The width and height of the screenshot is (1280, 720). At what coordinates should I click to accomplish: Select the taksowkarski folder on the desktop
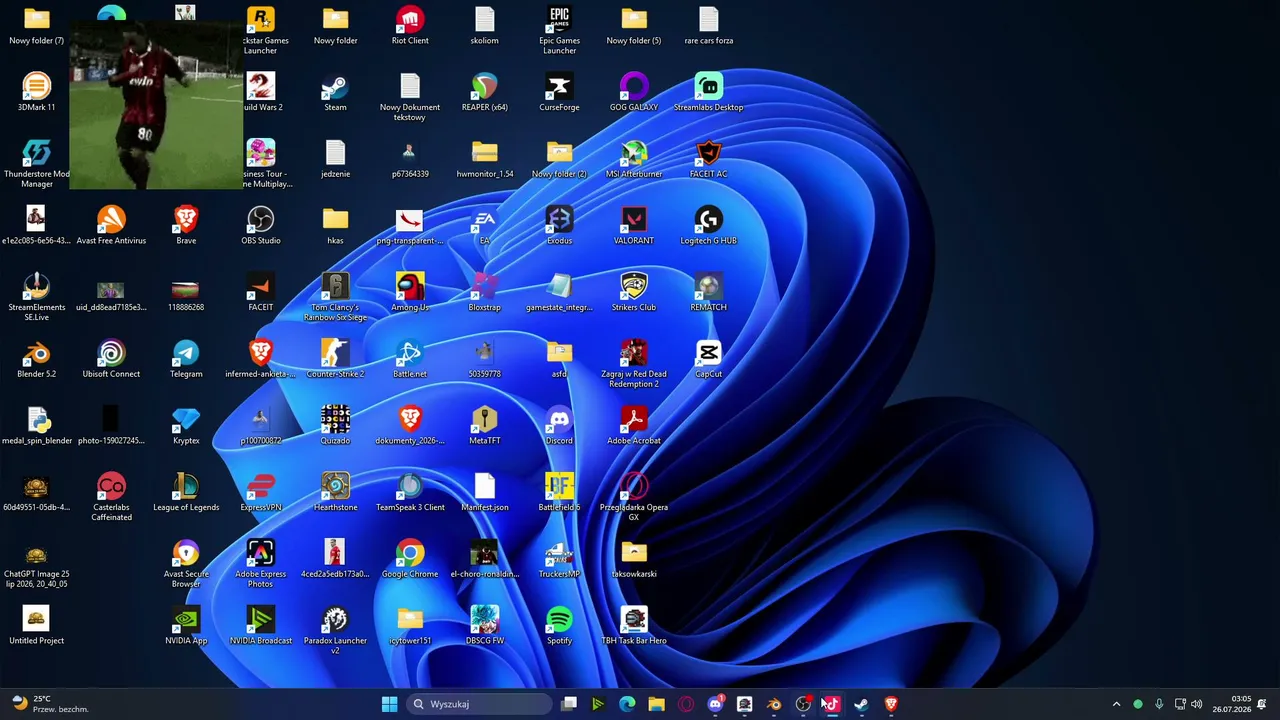tap(634, 559)
